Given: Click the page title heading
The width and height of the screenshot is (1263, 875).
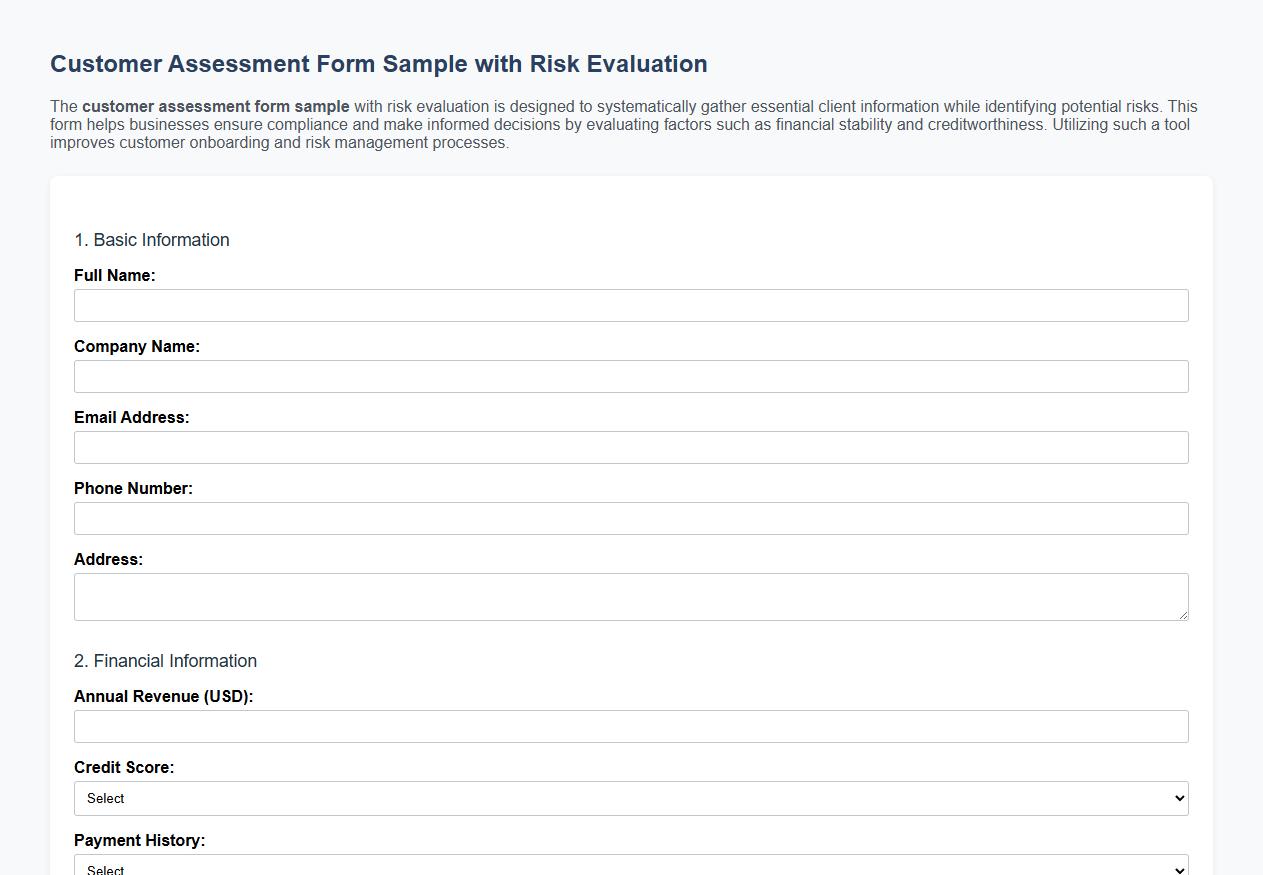Looking at the screenshot, I should tap(378, 63).
